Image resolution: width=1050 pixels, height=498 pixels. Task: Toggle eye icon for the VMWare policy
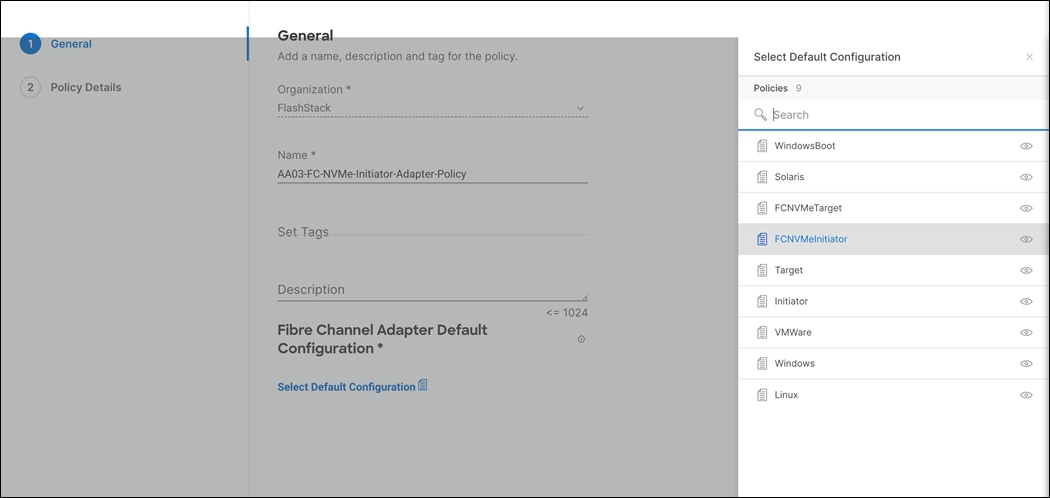coord(1025,332)
